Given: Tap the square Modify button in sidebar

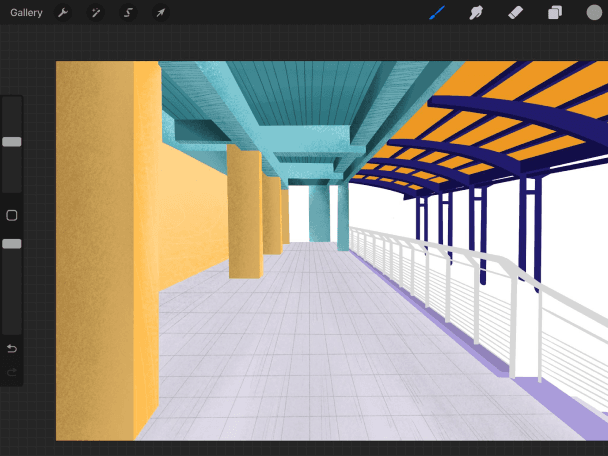Looking at the screenshot, I should 12,215.
